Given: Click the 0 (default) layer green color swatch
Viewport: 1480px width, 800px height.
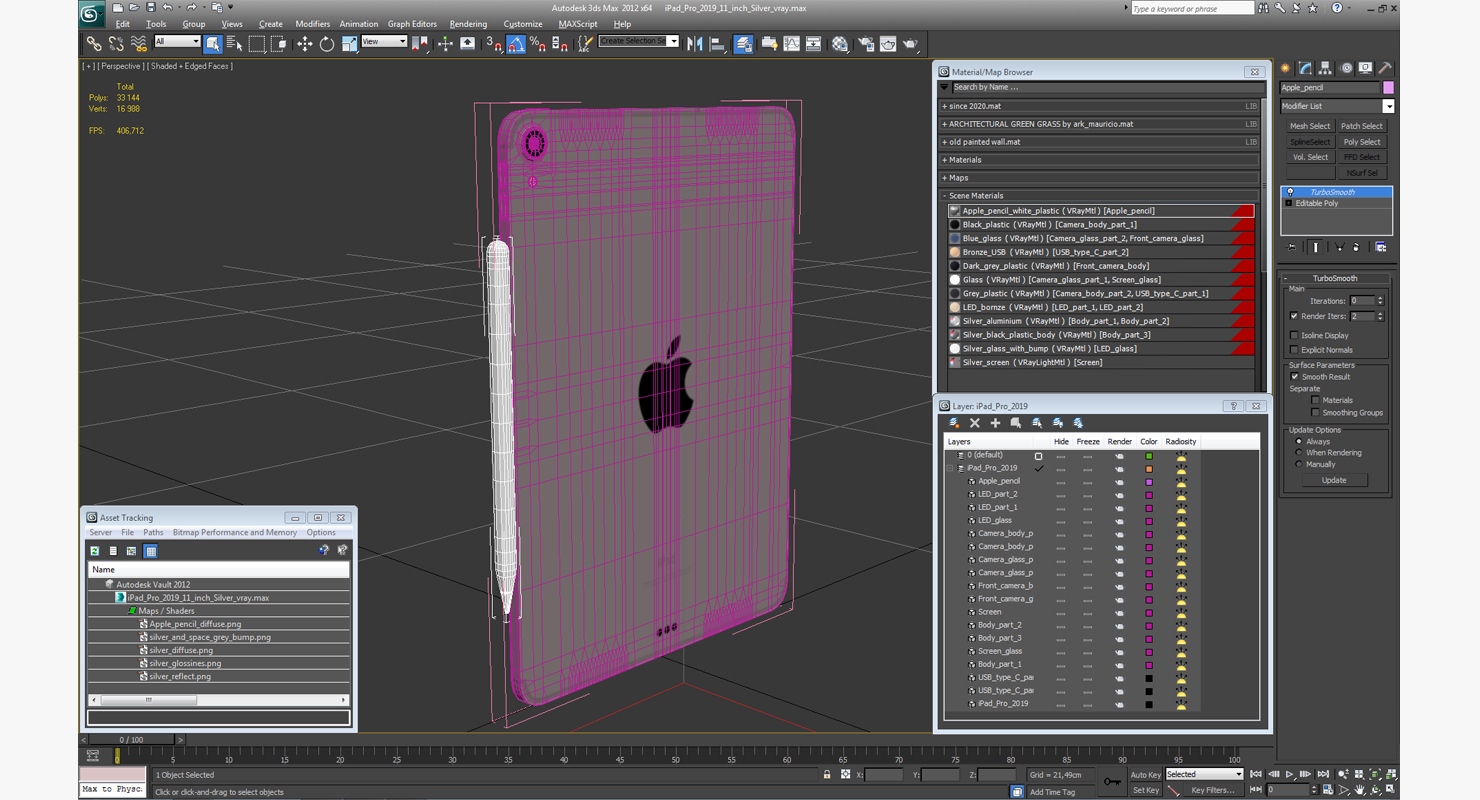Looking at the screenshot, I should point(1149,456).
